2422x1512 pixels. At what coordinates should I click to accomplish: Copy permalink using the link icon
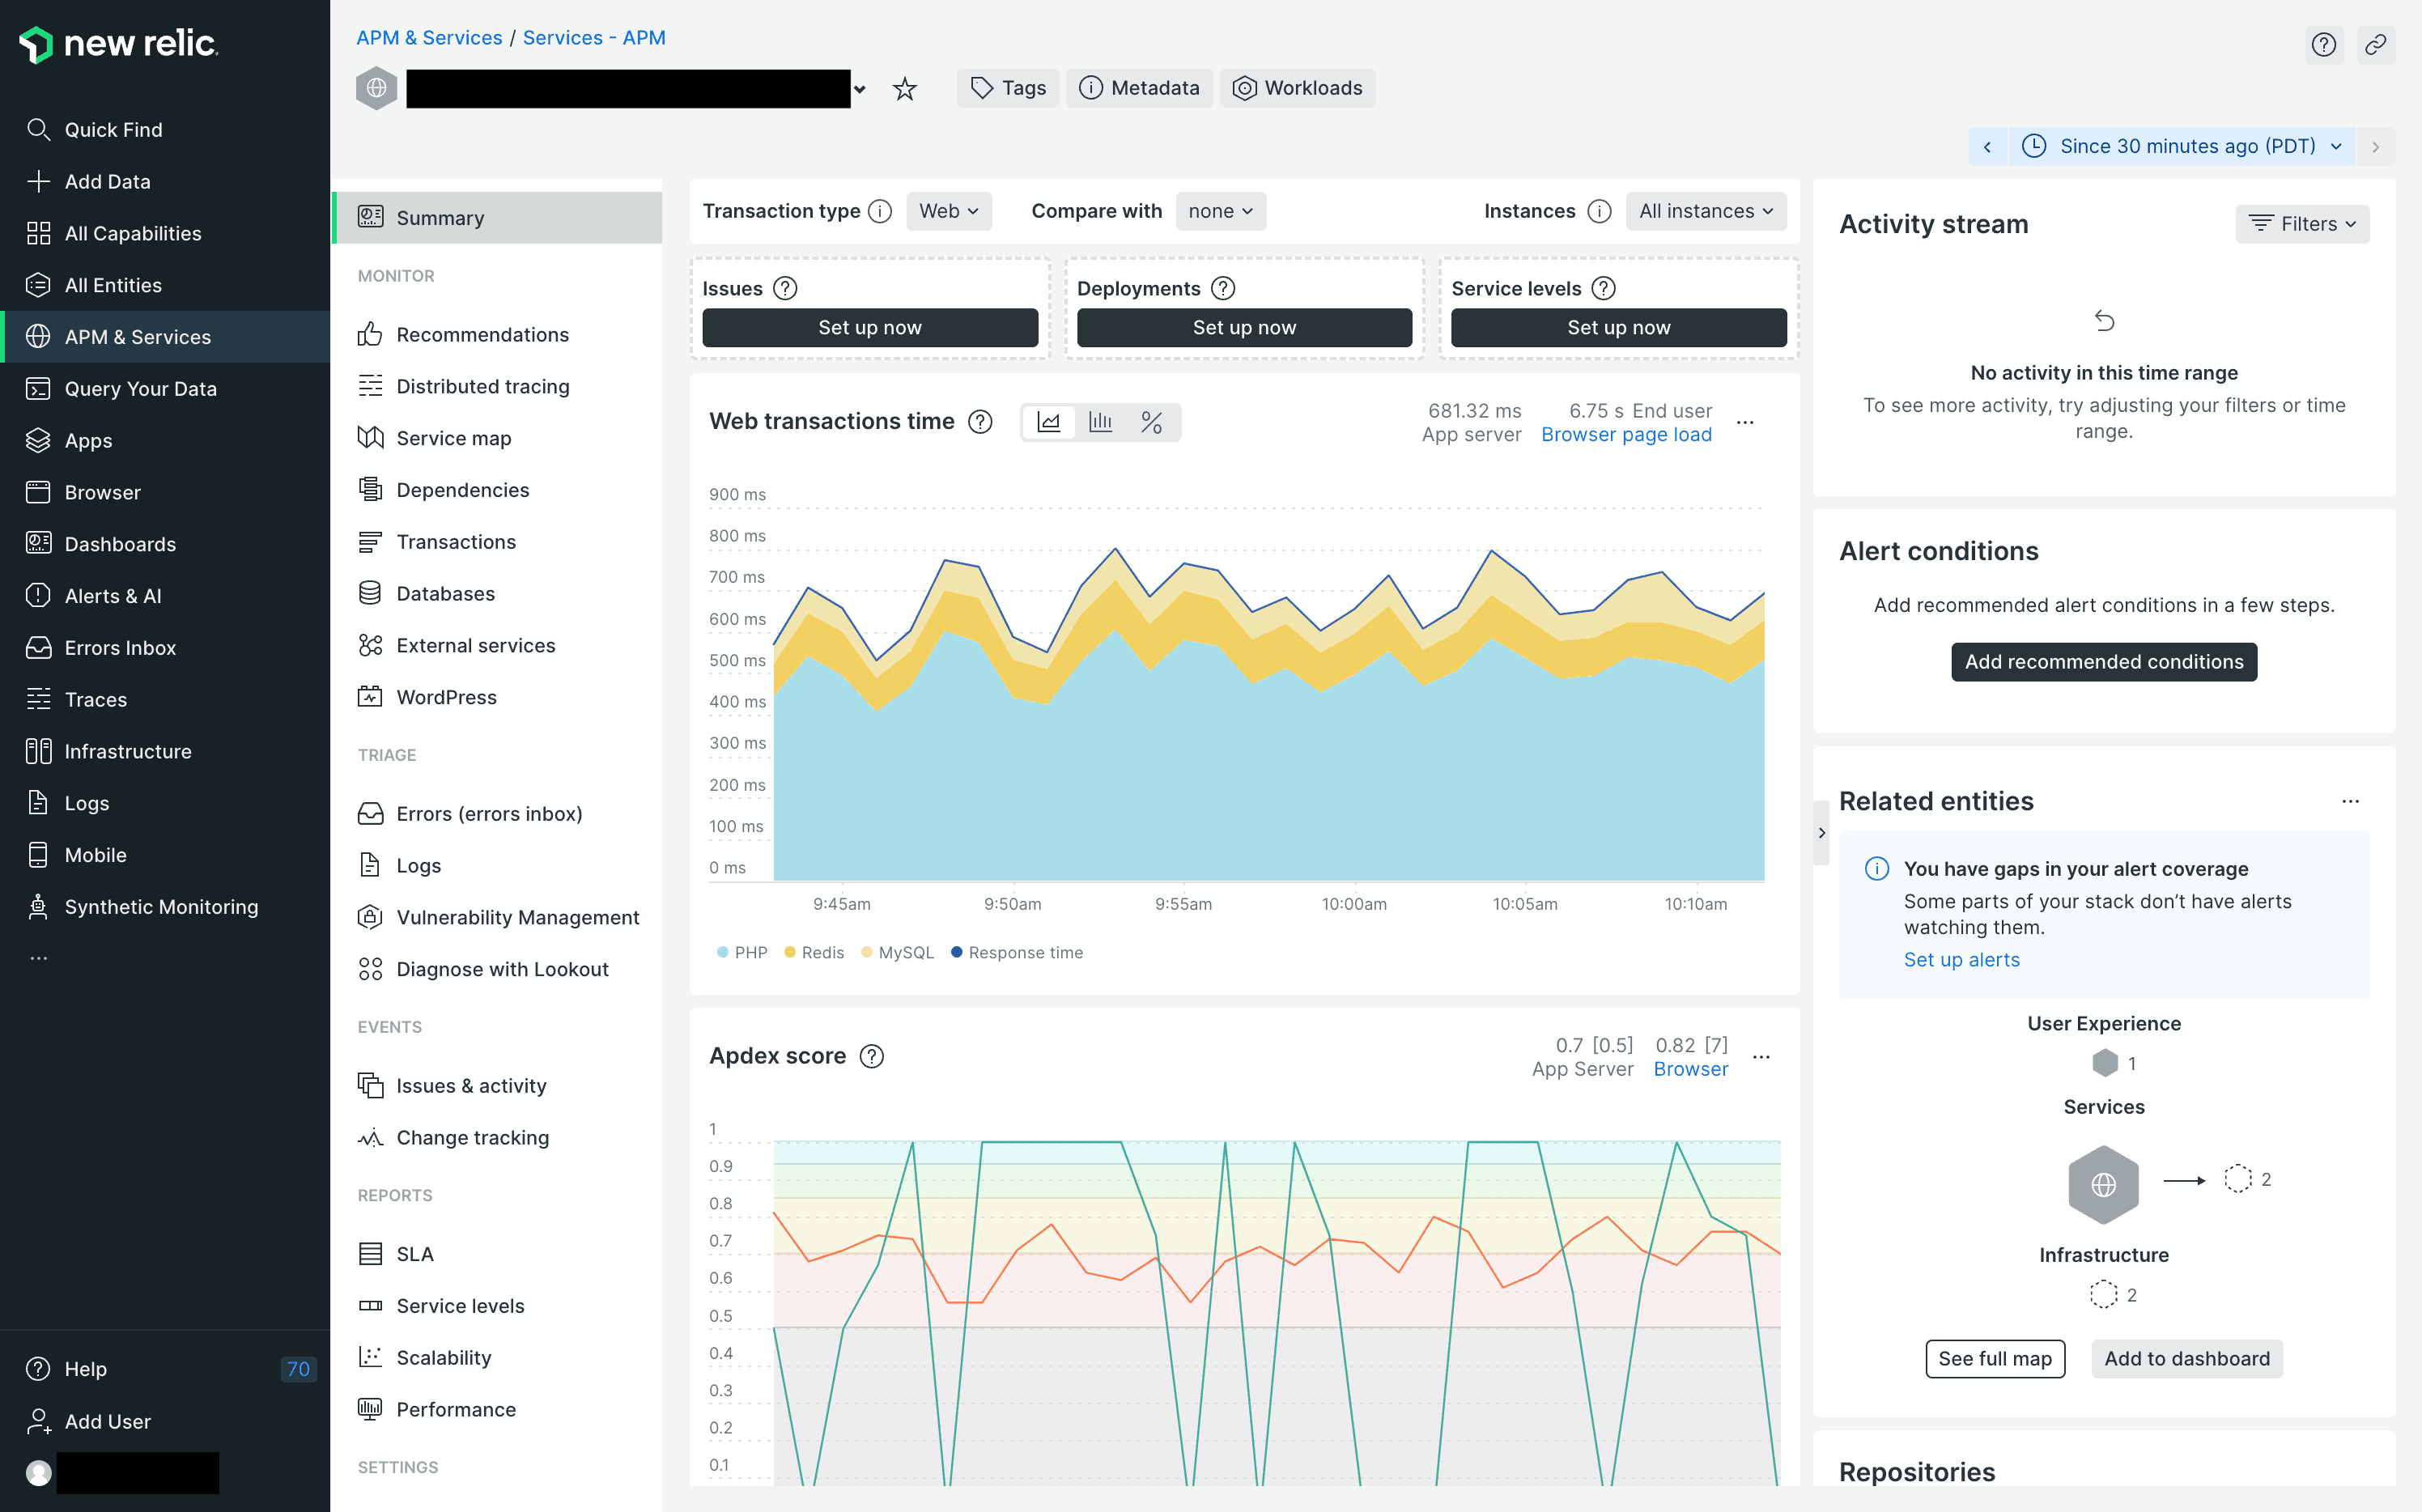pyautogui.click(x=2375, y=45)
